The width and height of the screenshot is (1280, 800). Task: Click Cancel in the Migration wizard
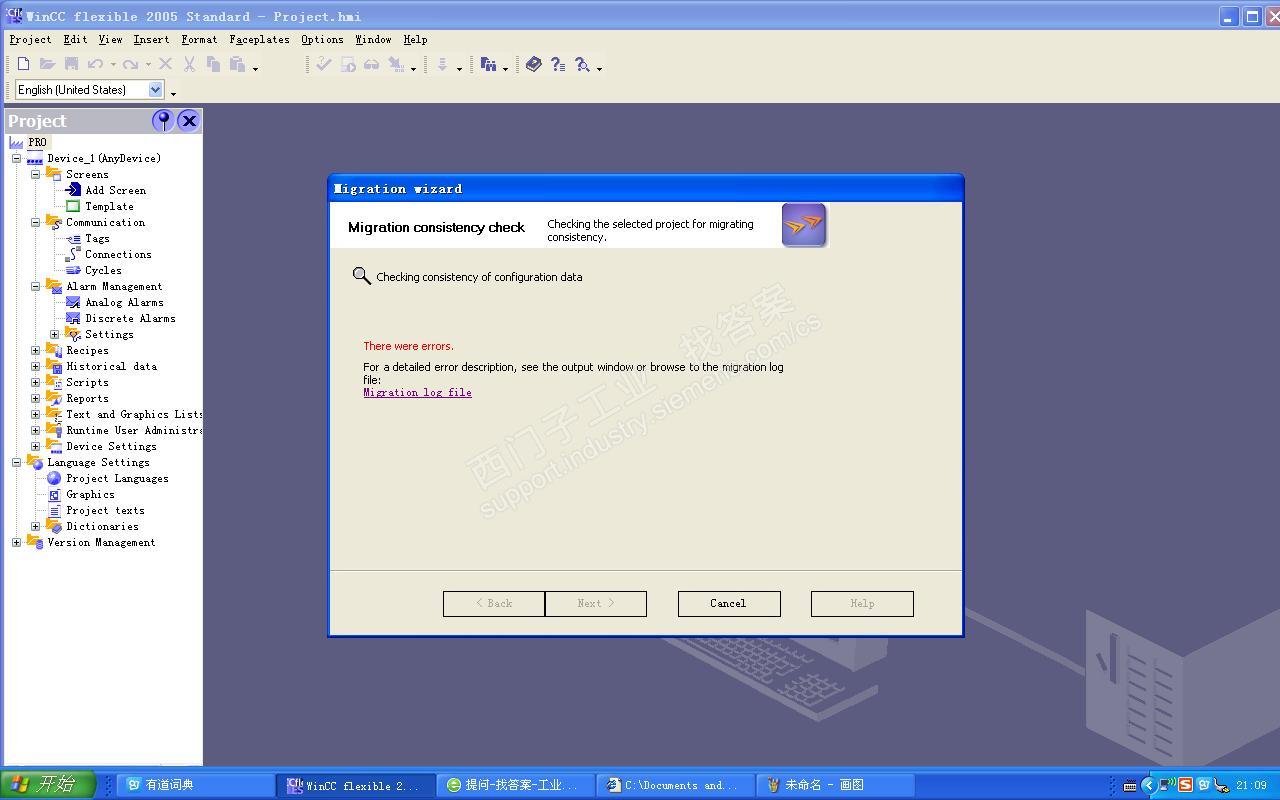[x=729, y=603]
